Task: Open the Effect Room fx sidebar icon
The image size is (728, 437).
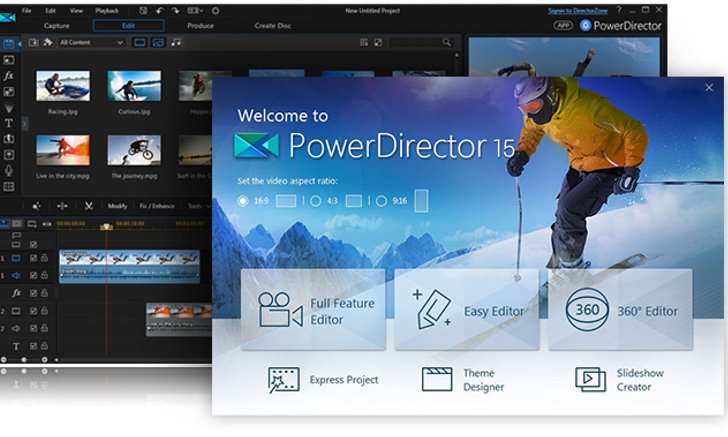Action: pos(8,76)
